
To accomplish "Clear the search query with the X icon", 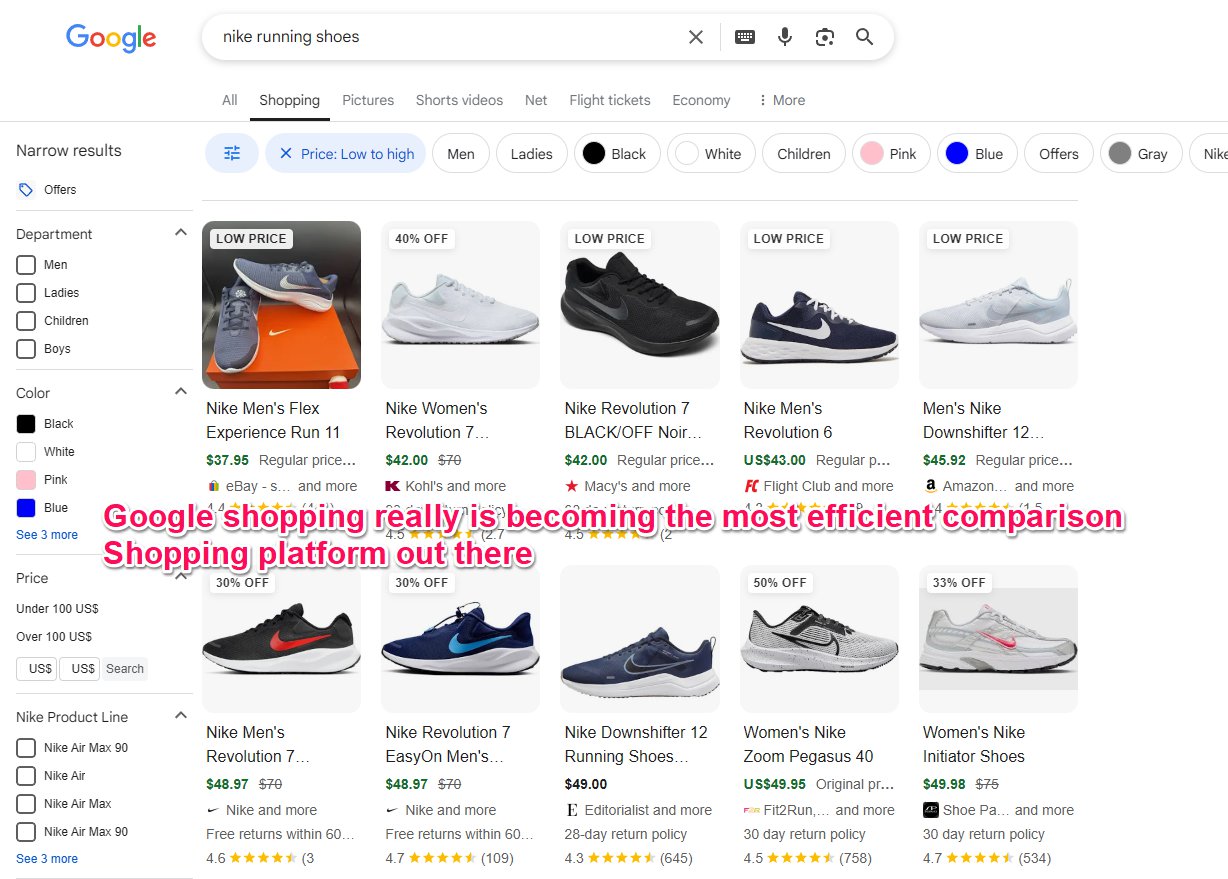I will point(696,37).
